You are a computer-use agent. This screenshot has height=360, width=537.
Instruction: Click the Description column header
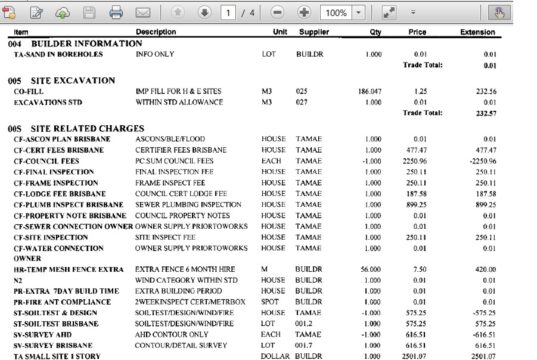(156, 32)
